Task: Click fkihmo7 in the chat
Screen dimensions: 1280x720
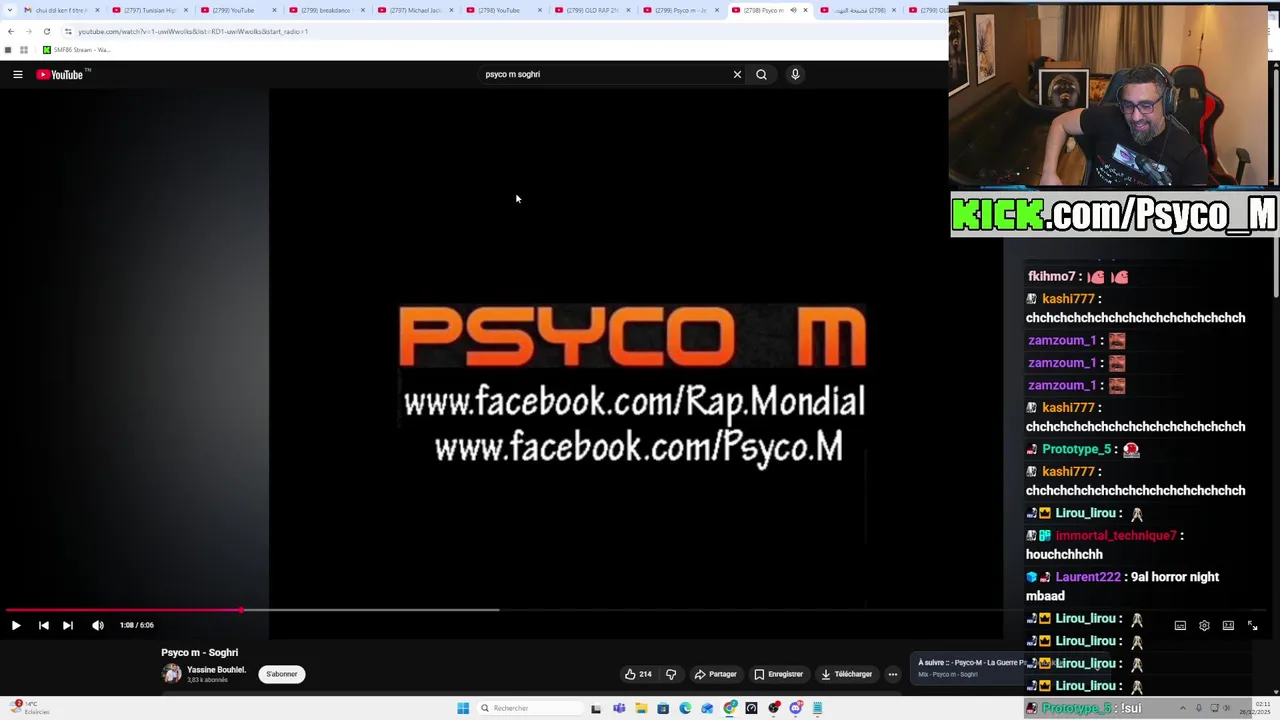Action: [x=1052, y=276]
